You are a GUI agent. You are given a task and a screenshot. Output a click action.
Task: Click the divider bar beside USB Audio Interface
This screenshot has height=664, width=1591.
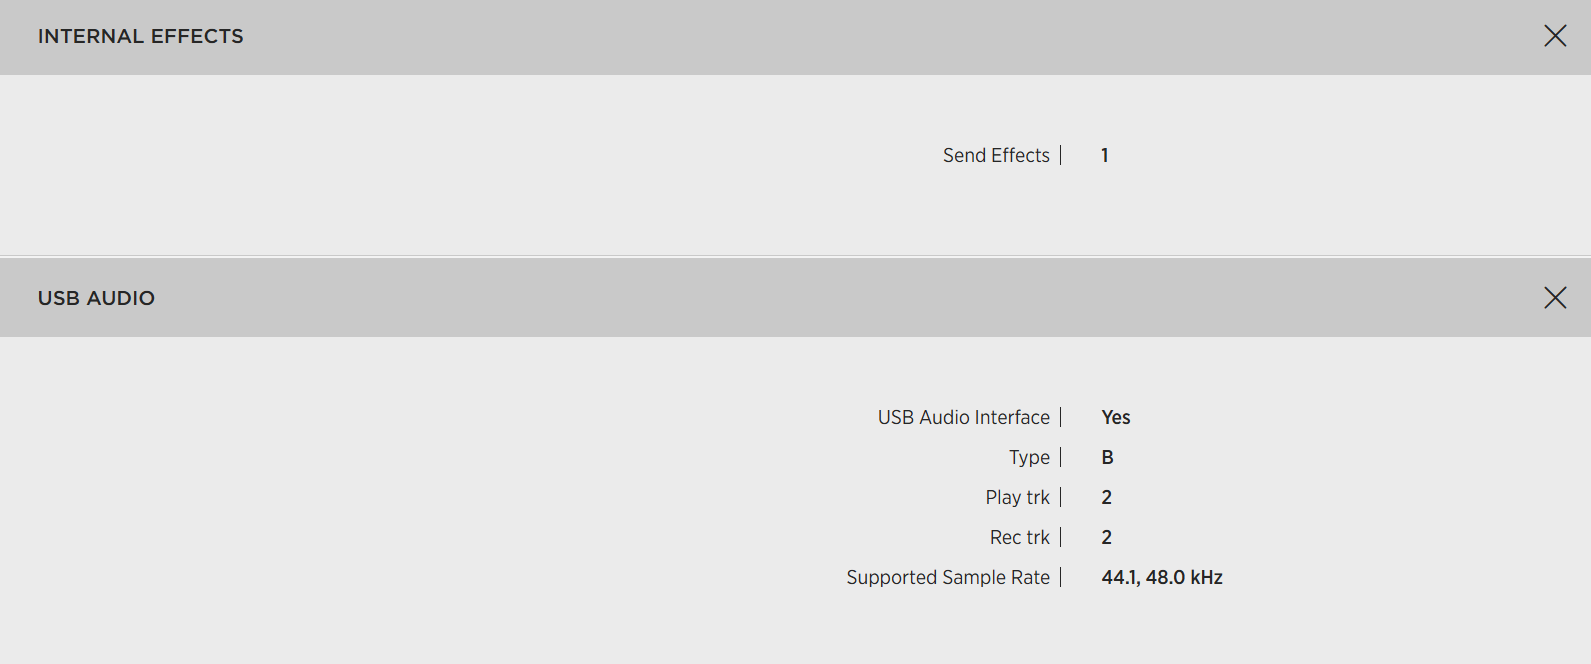click(x=1061, y=417)
